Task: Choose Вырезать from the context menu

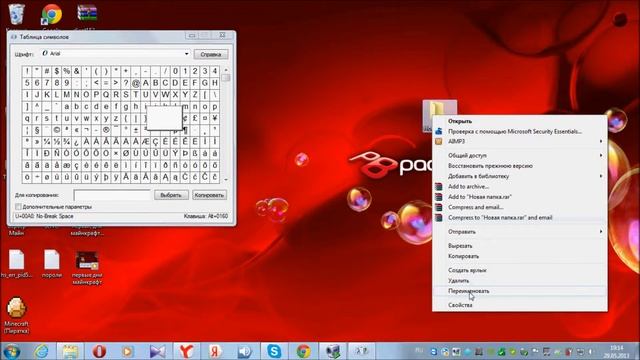Action: [x=520, y=246]
